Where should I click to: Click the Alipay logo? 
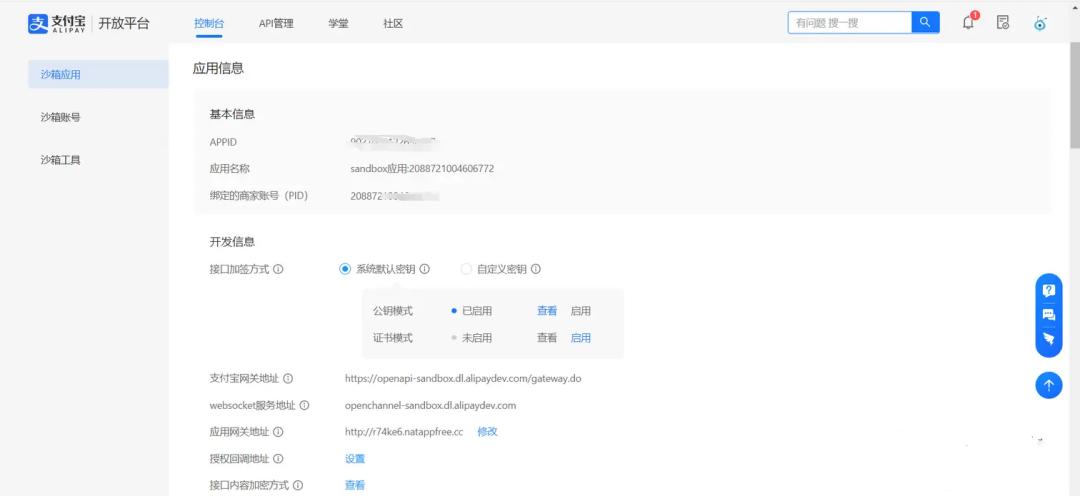[x=56, y=23]
